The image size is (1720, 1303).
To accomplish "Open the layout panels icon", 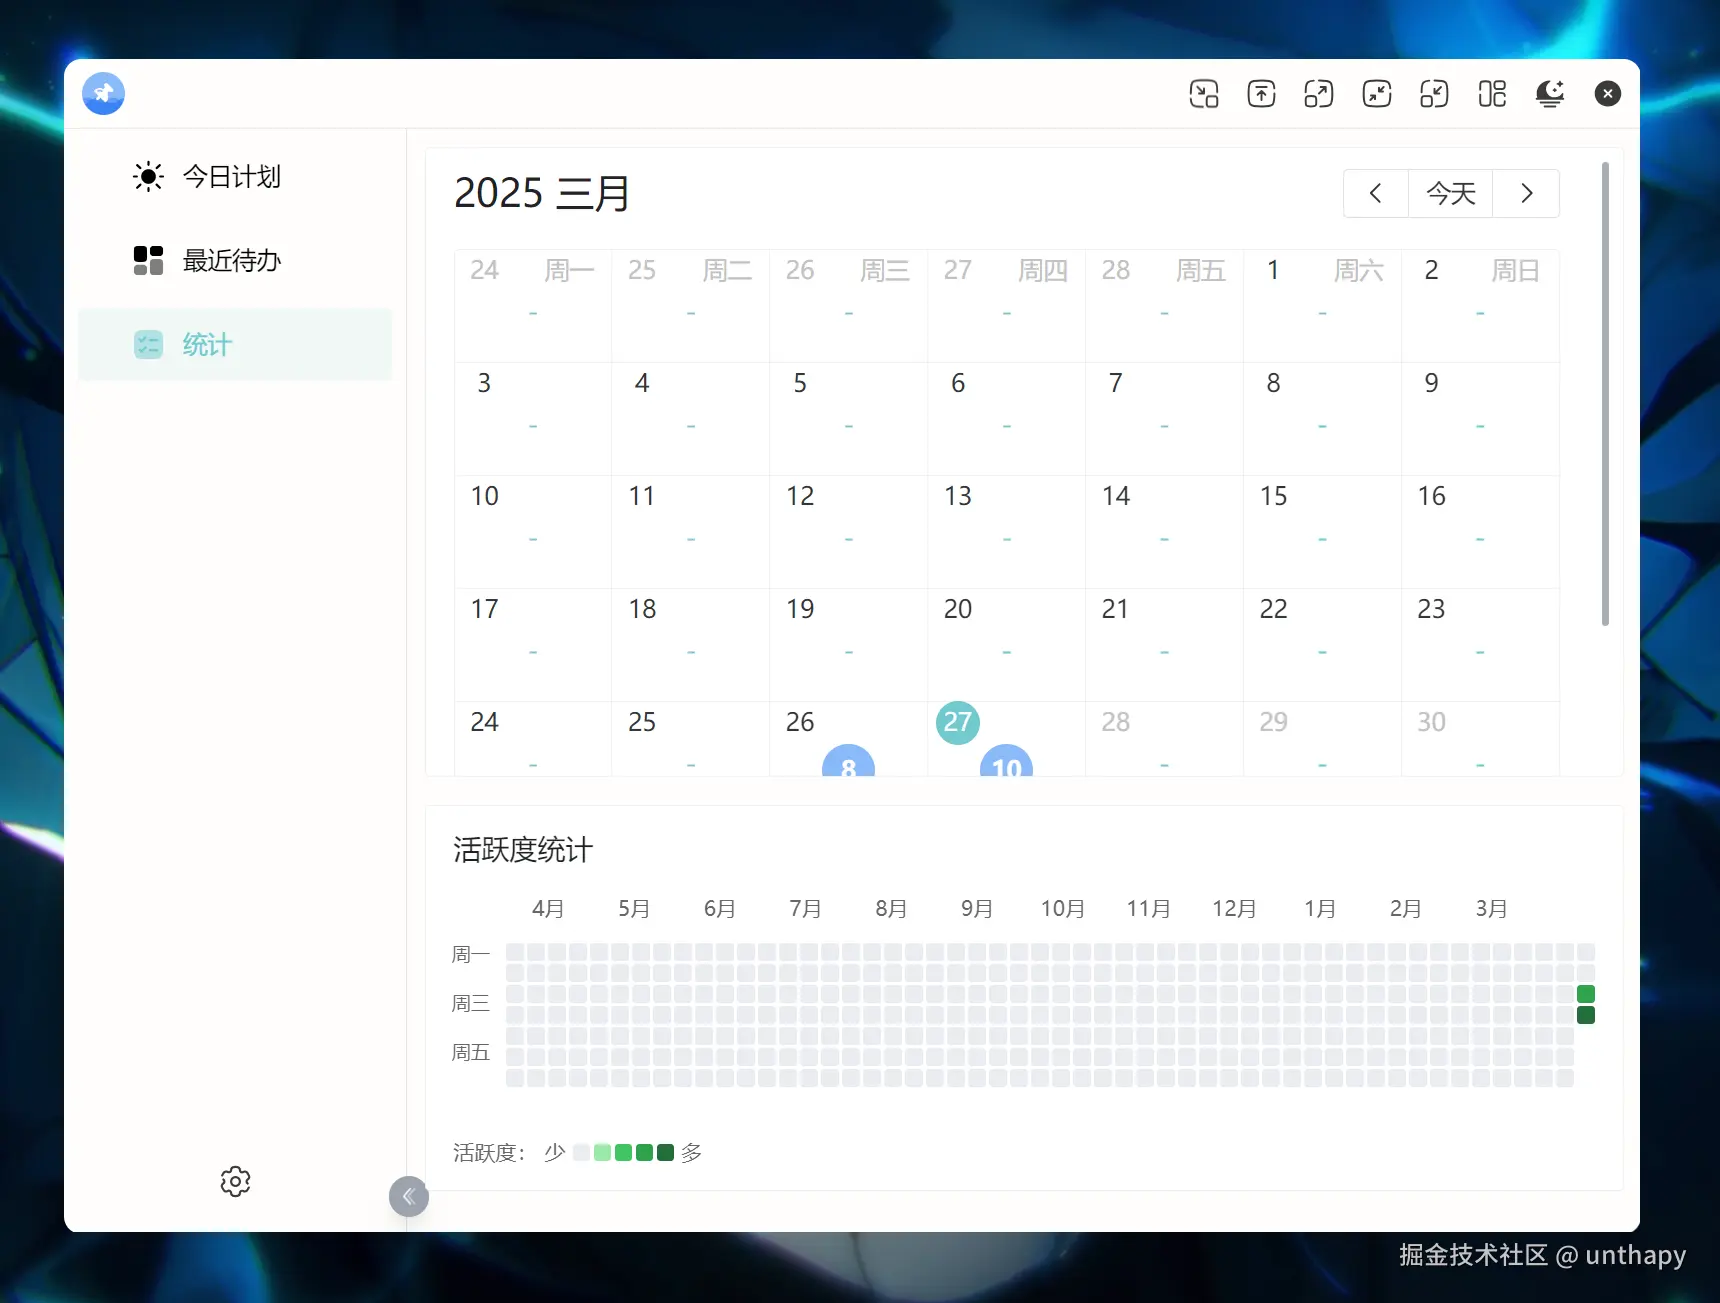I will [x=1492, y=94].
